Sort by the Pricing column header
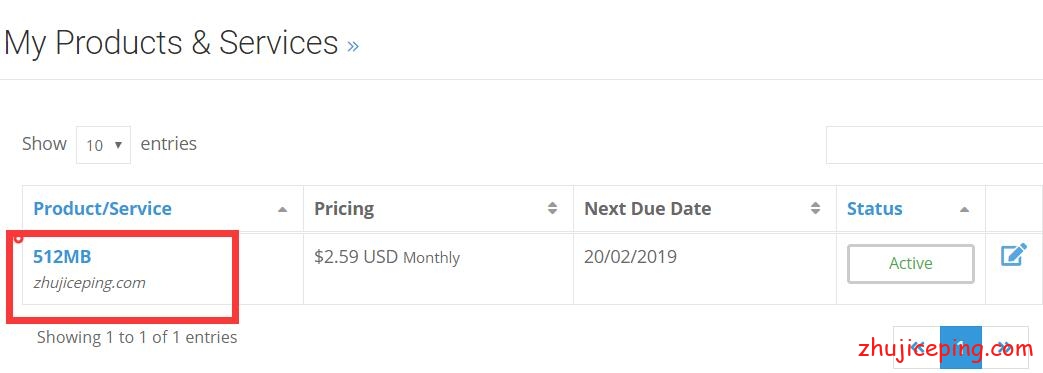The image size is (1043, 373). point(344,209)
